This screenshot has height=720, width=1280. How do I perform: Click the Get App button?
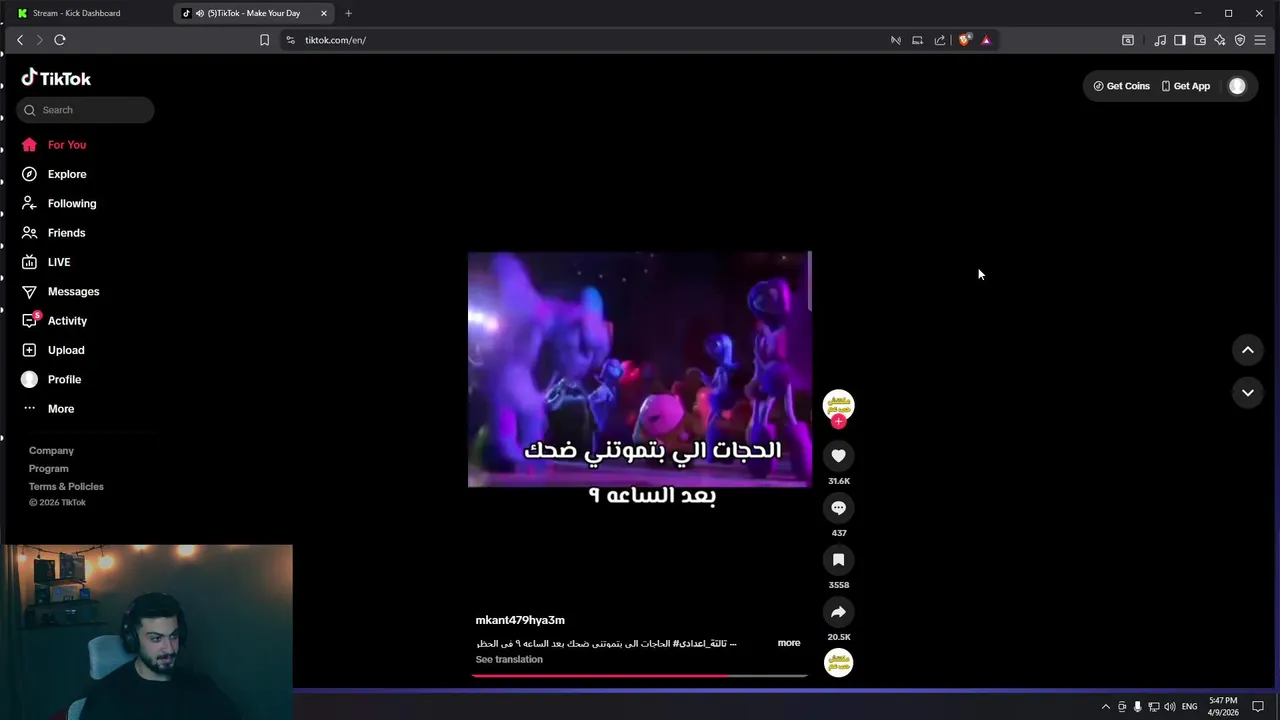coord(1185,86)
